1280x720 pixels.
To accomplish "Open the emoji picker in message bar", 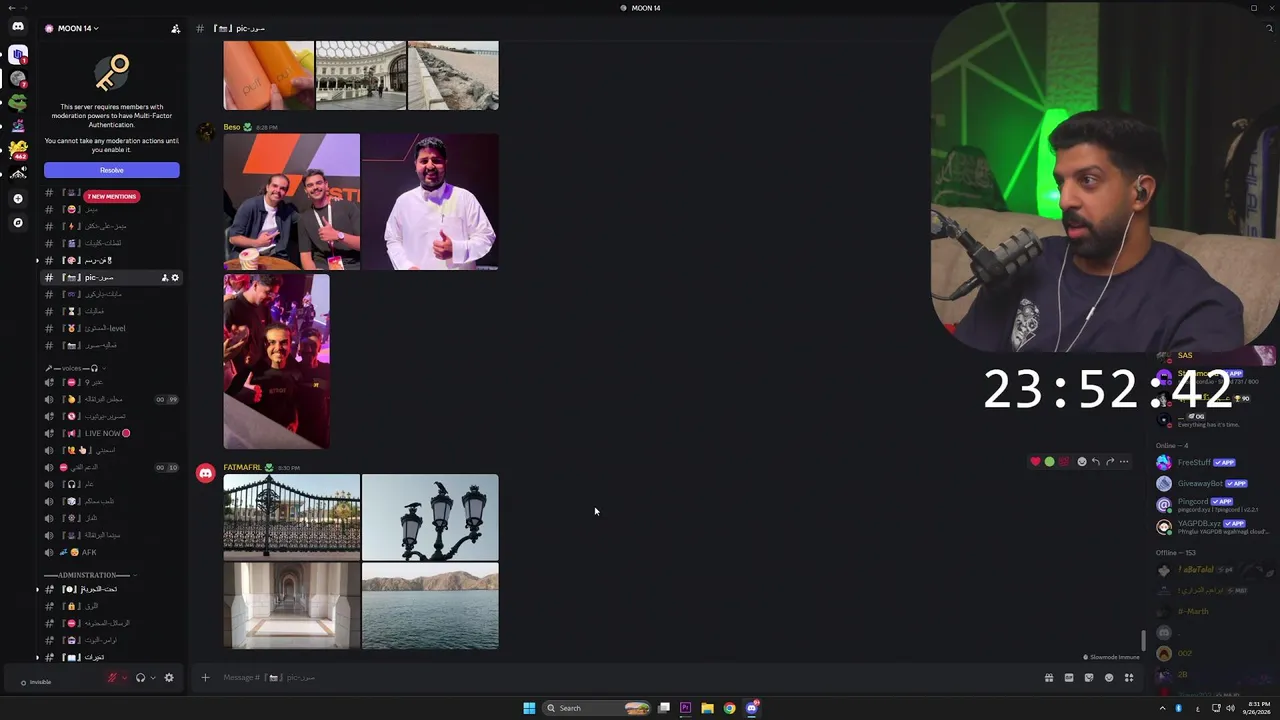I will click(x=1109, y=678).
